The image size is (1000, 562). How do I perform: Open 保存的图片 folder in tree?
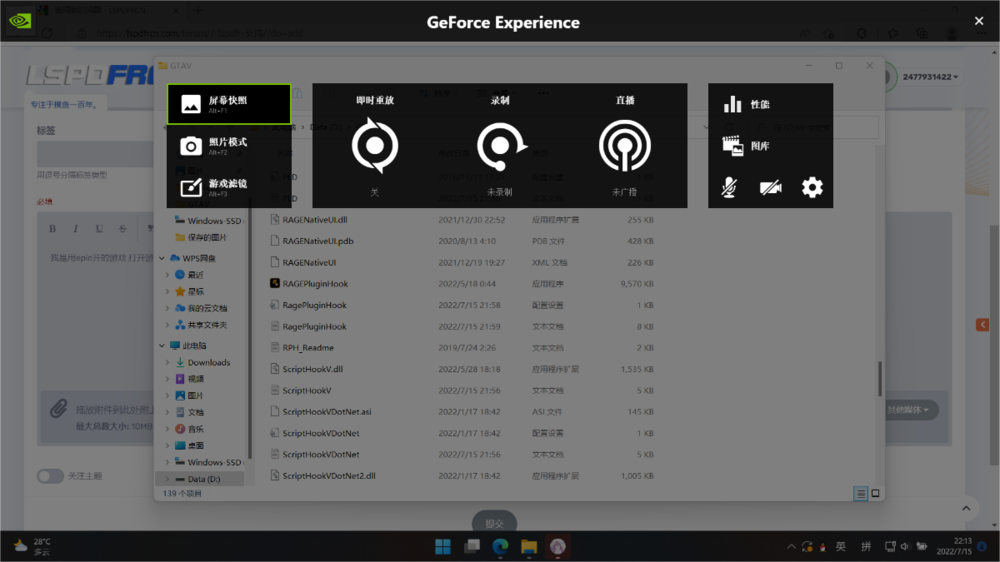pos(201,237)
